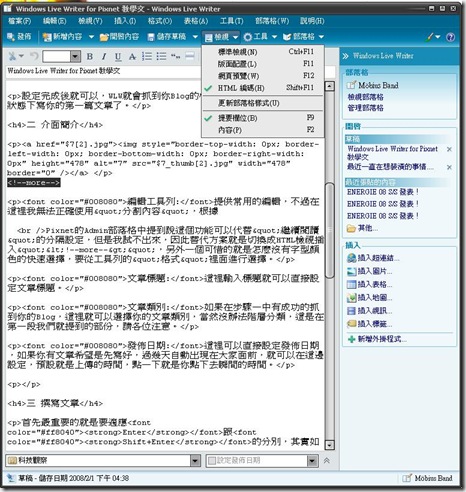Click the 部落格 toolbar icon

coord(287,37)
